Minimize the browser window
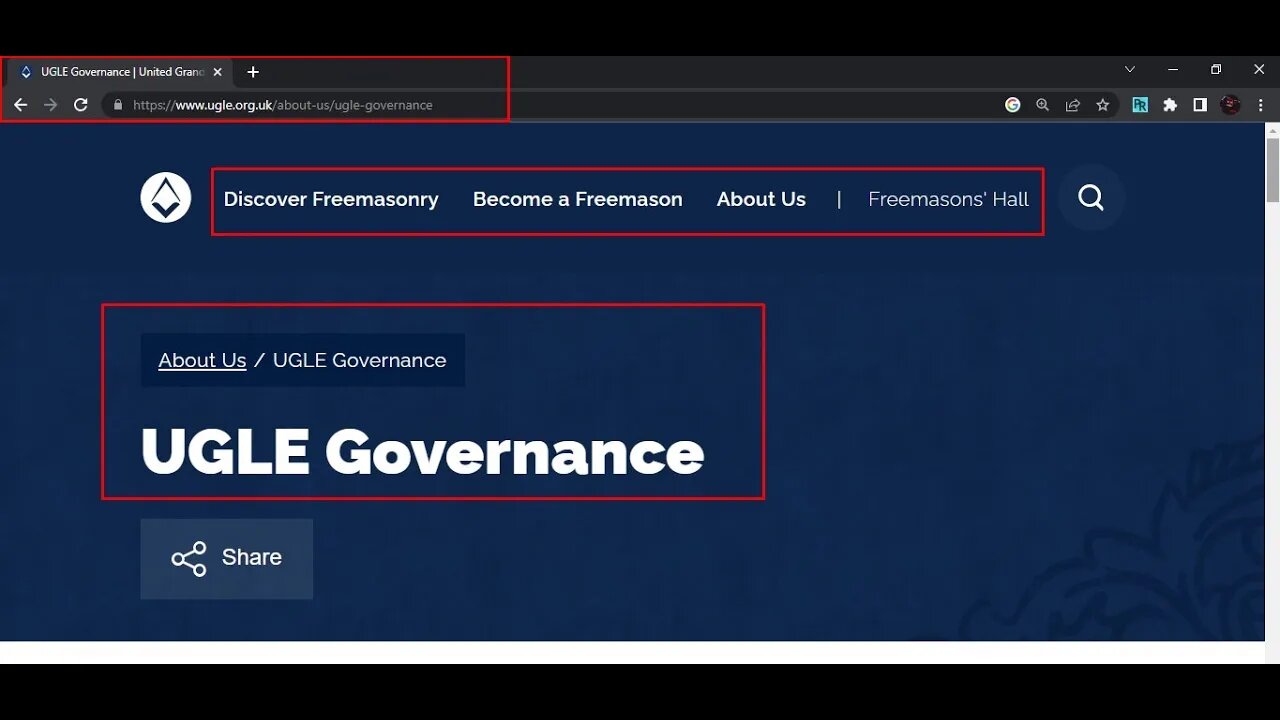This screenshot has height=720, width=1280. tap(1173, 70)
